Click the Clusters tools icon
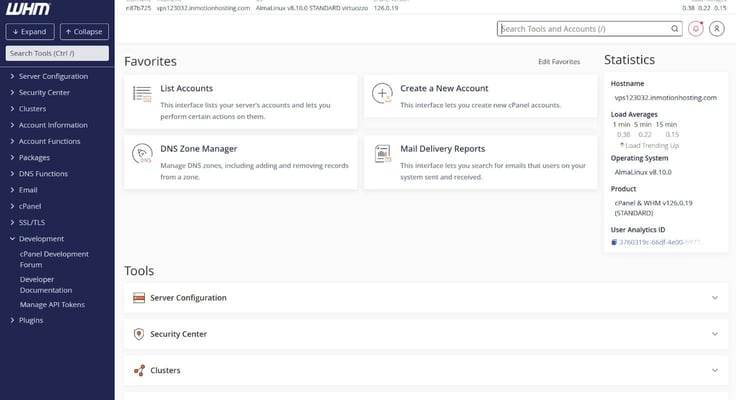The image size is (736, 400). pyautogui.click(x=139, y=370)
